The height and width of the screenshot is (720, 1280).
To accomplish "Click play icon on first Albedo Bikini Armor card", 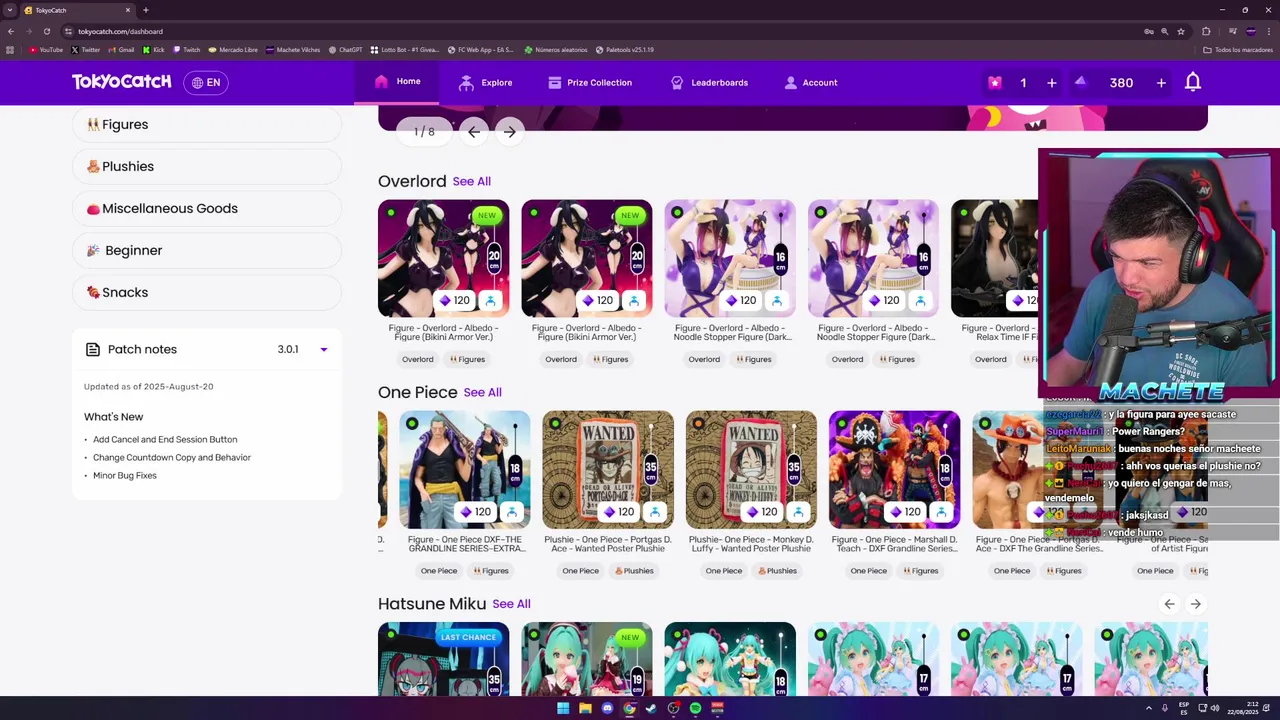I will pyautogui.click(x=490, y=300).
